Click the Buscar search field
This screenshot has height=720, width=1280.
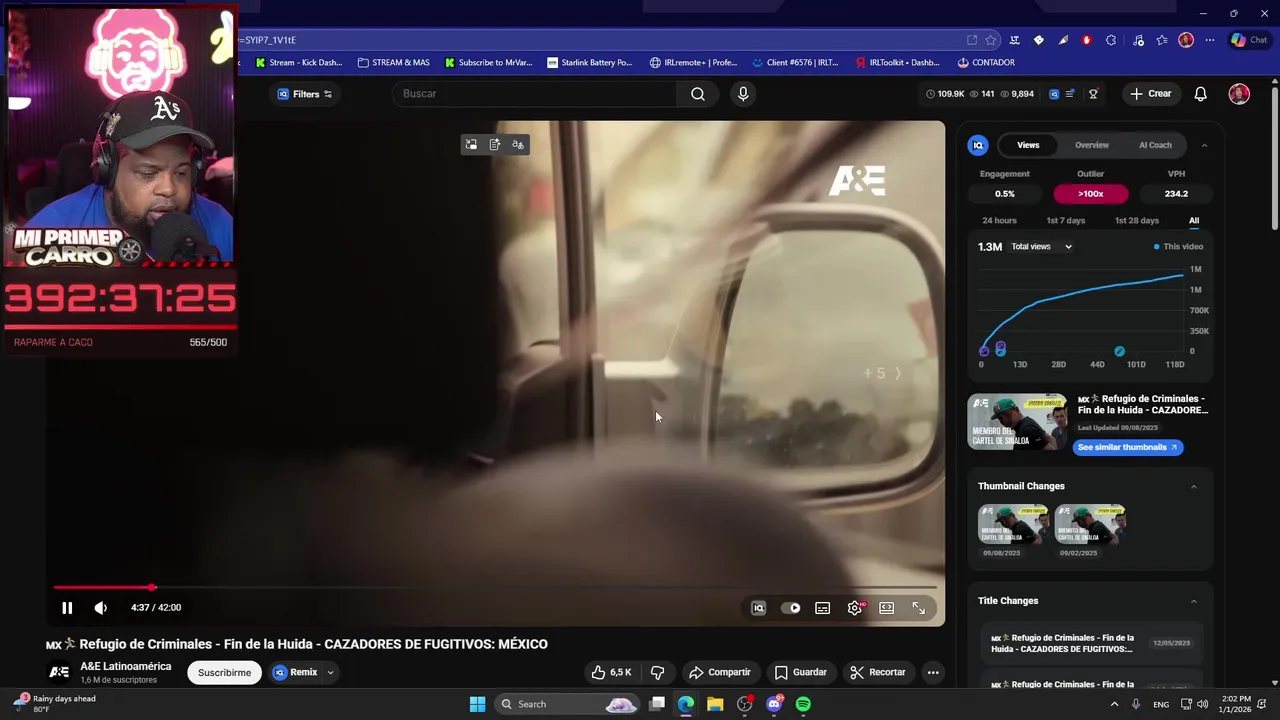pos(535,94)
